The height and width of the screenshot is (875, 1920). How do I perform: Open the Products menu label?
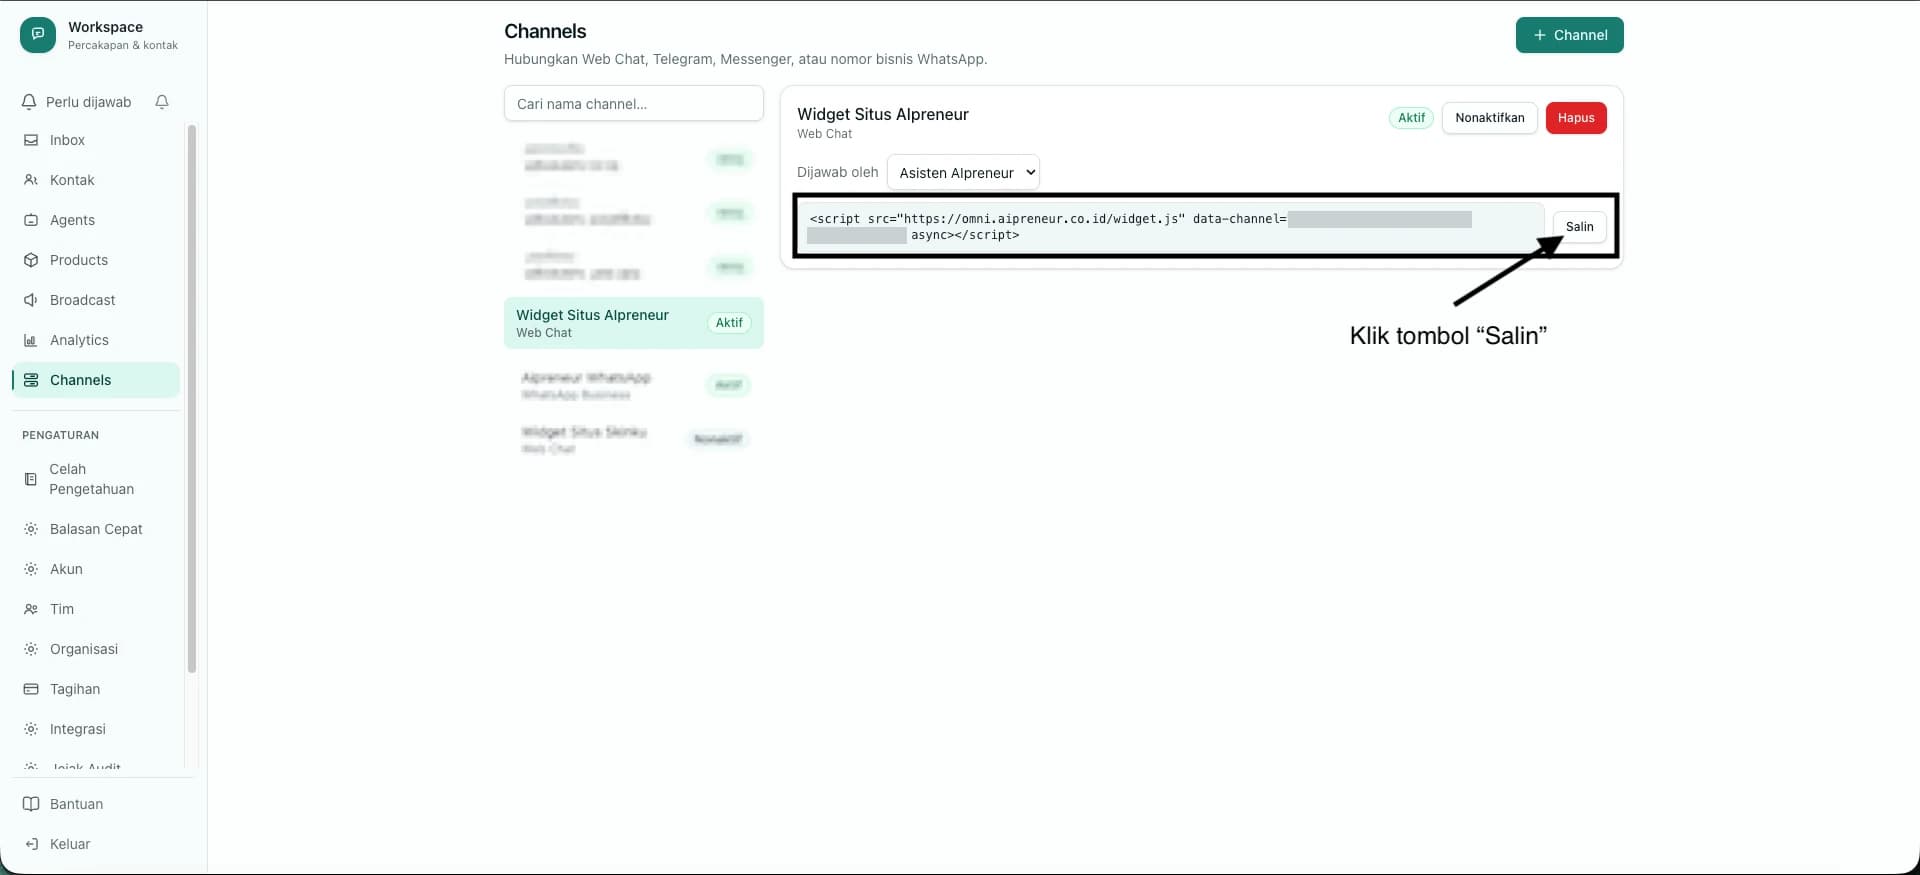[x=79, y=260]
